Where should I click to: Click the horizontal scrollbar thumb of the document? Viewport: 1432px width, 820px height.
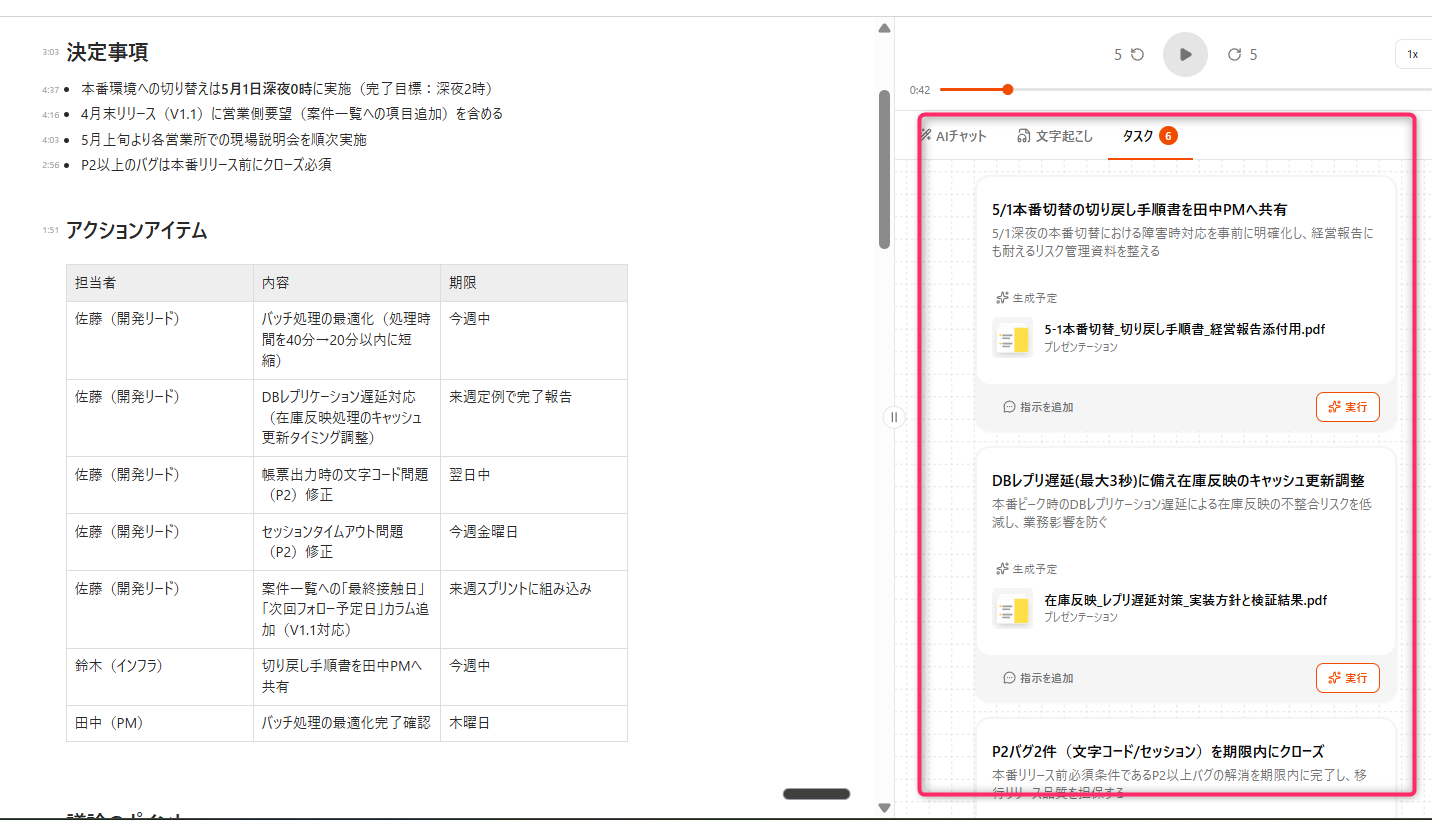[x=816, y=794]
